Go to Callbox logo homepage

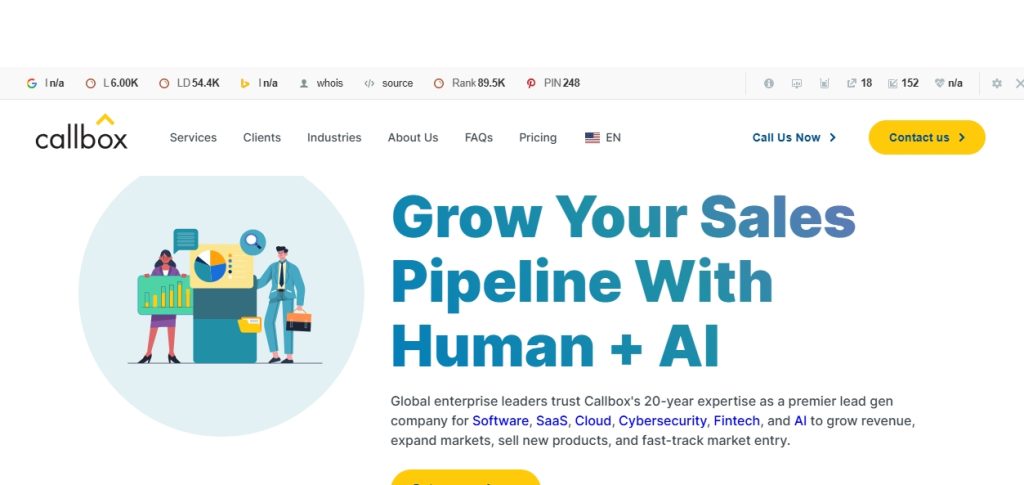pyautogui.click(x=82, y=131)
